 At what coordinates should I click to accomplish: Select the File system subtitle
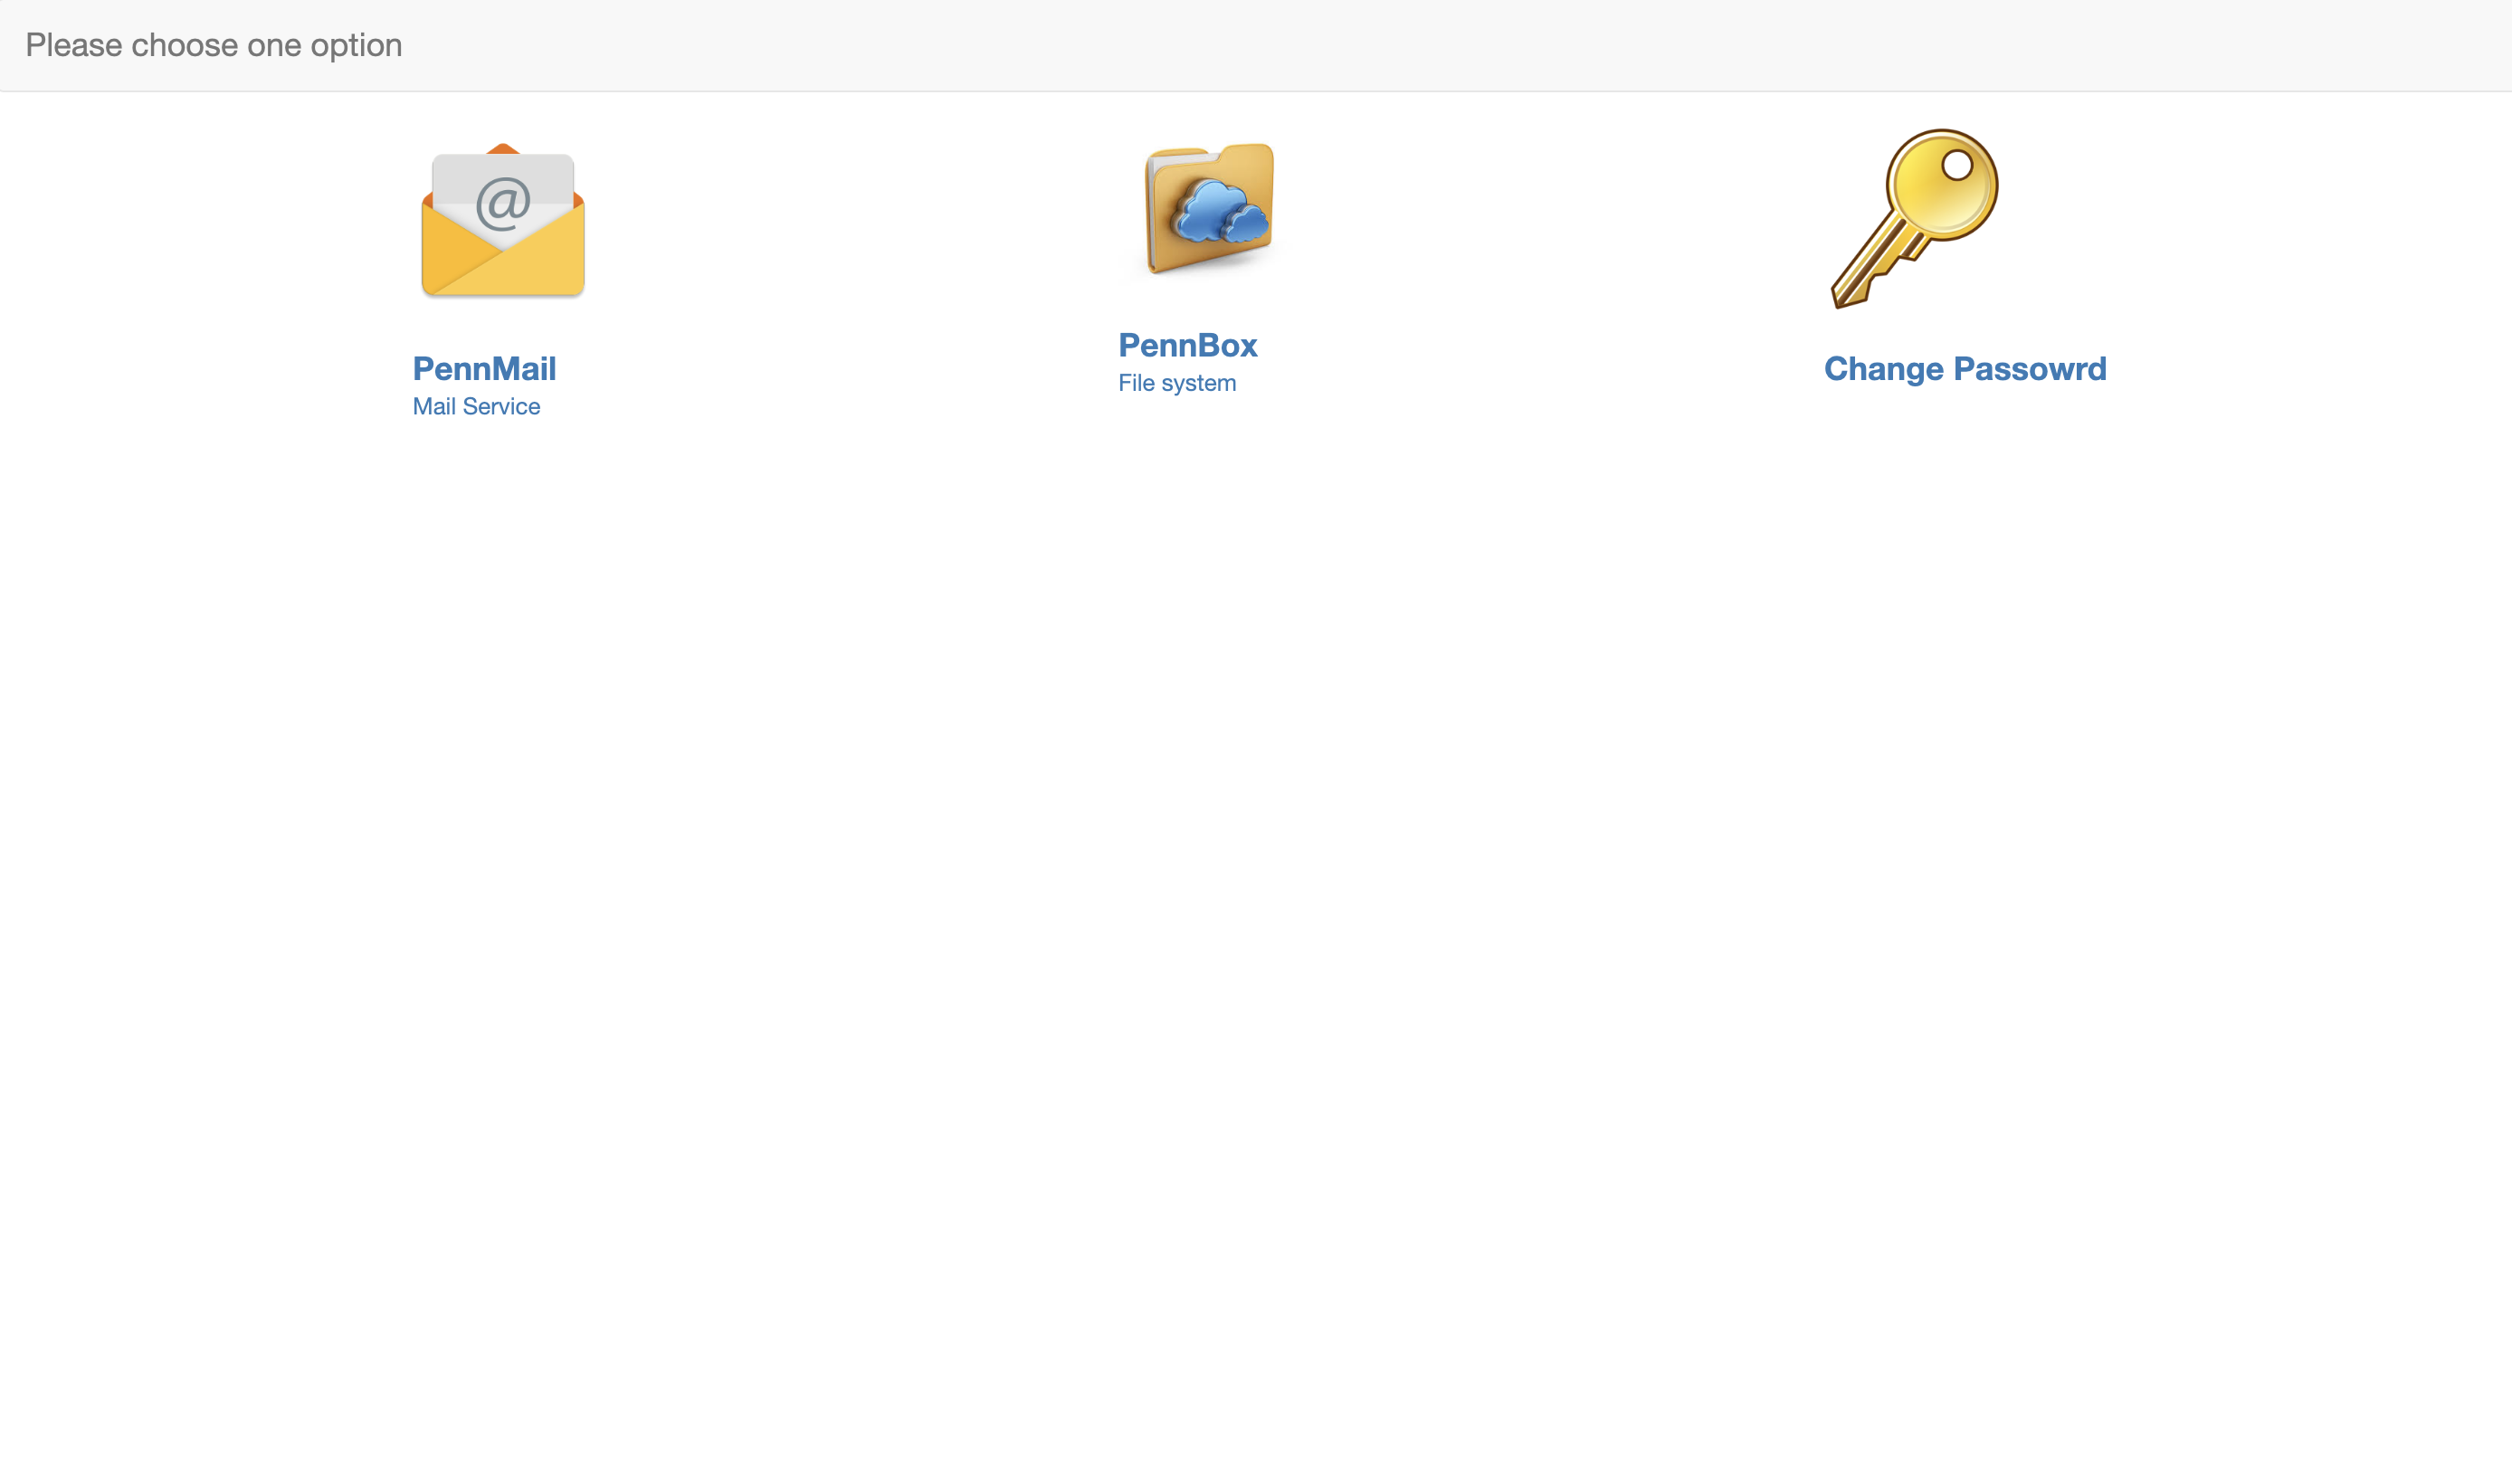point(1177,383)
